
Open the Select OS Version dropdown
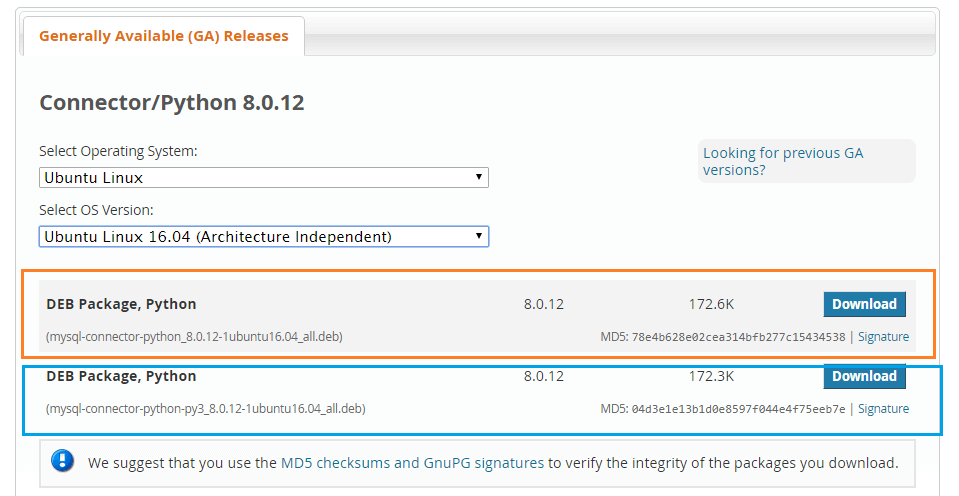[x=264, y=237]
